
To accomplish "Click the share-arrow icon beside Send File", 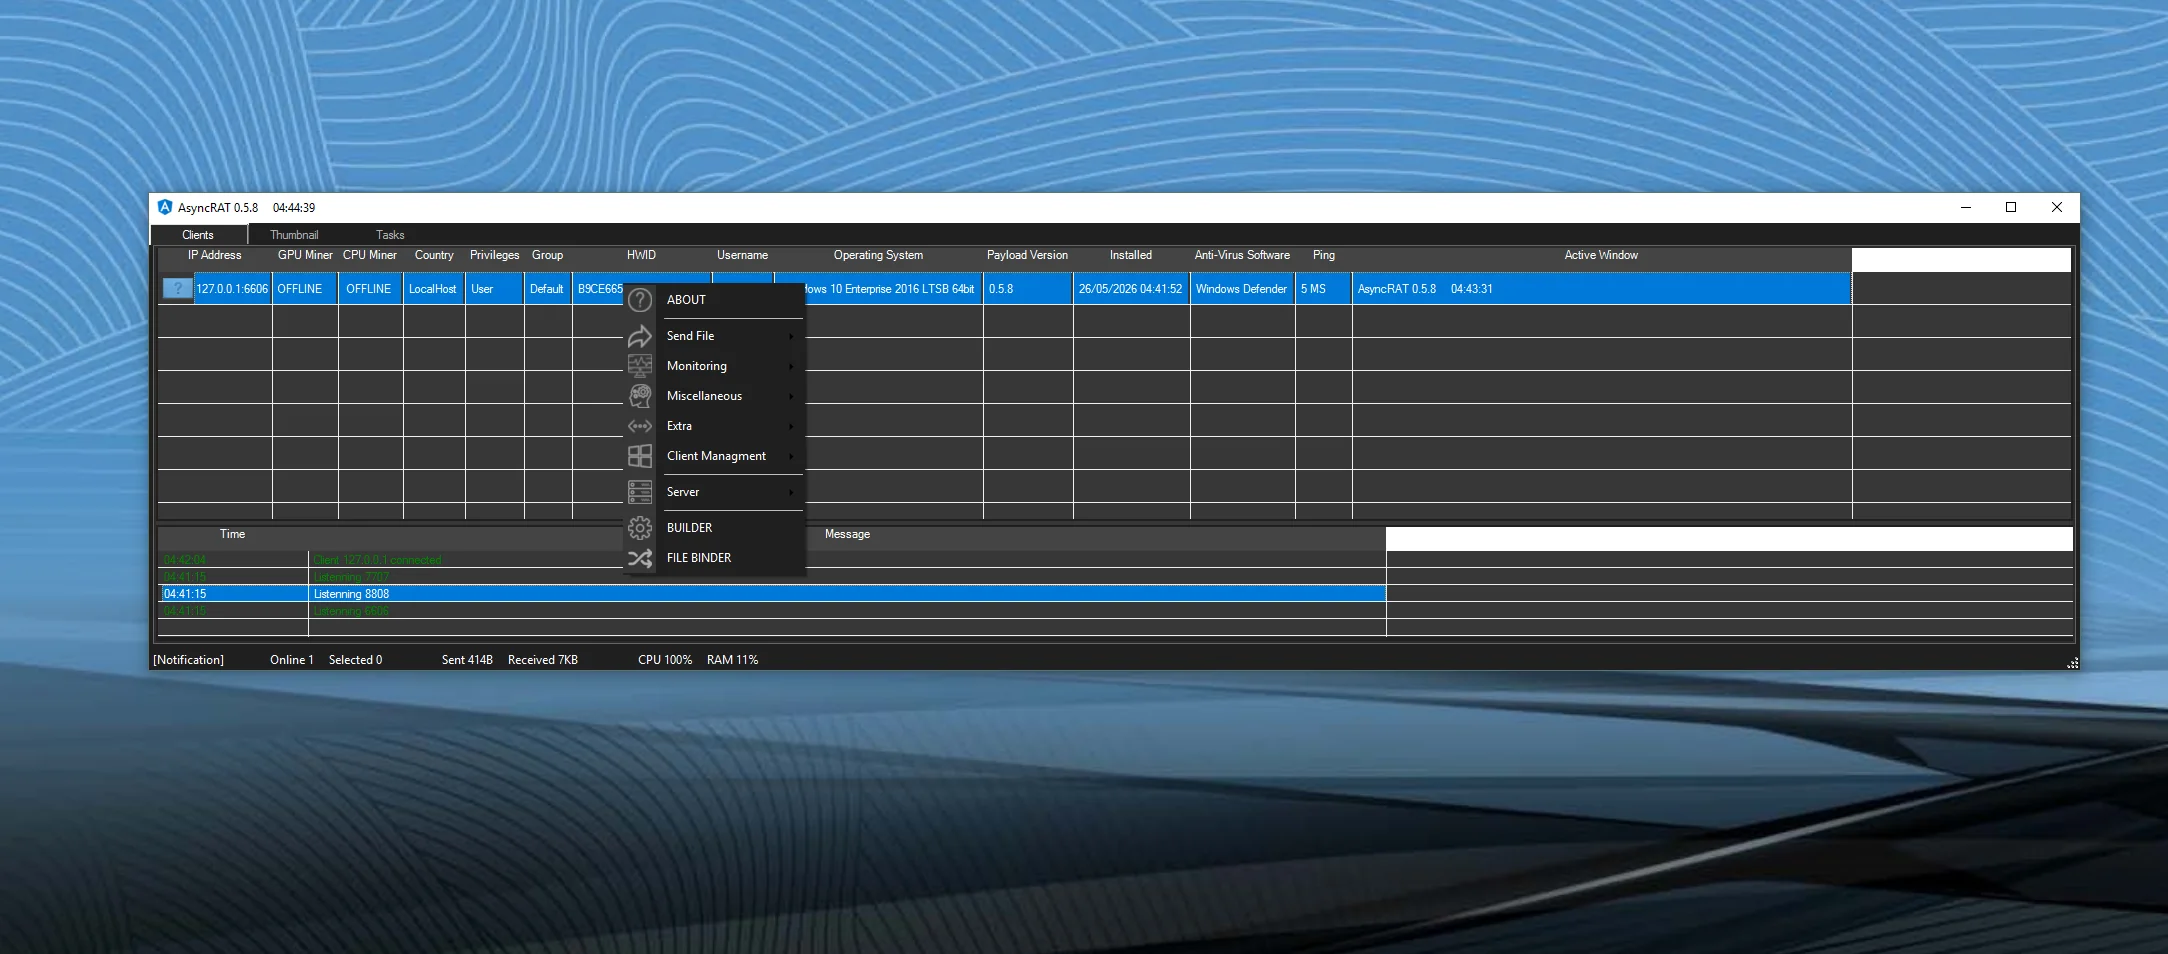I will coord(640,336).
